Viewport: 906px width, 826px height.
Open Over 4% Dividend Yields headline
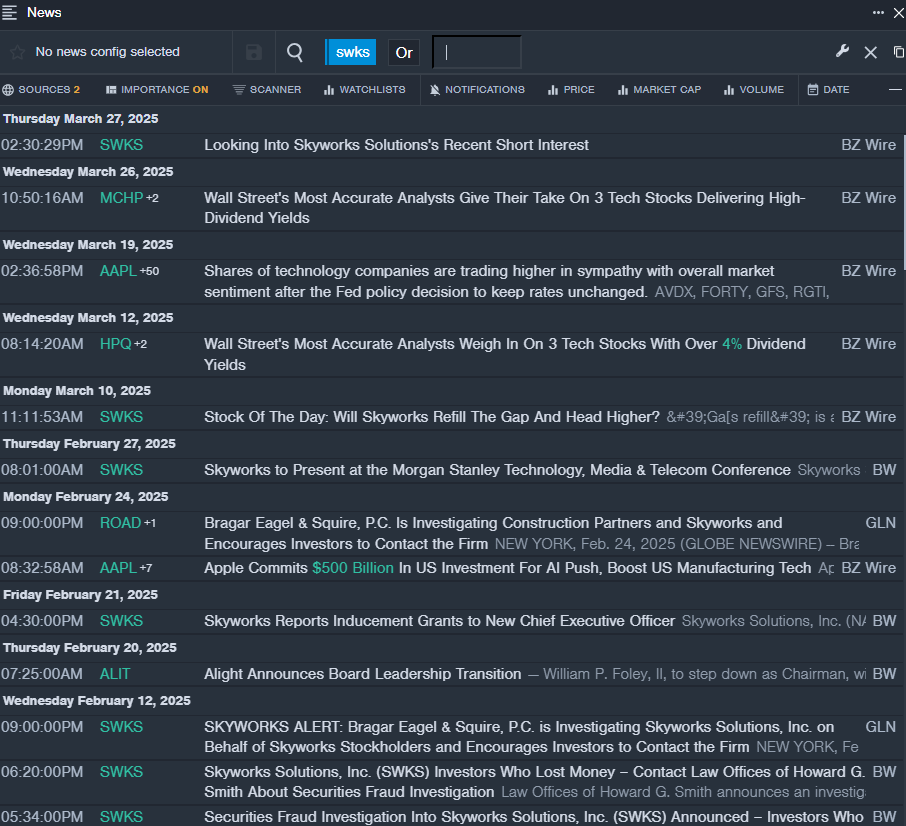tap(504, 354)
